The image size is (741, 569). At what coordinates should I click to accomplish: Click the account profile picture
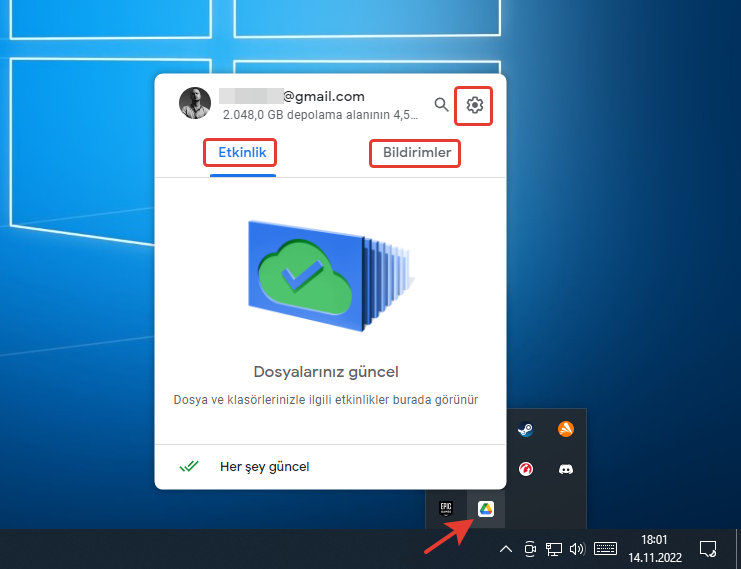[x=195, y=104]
